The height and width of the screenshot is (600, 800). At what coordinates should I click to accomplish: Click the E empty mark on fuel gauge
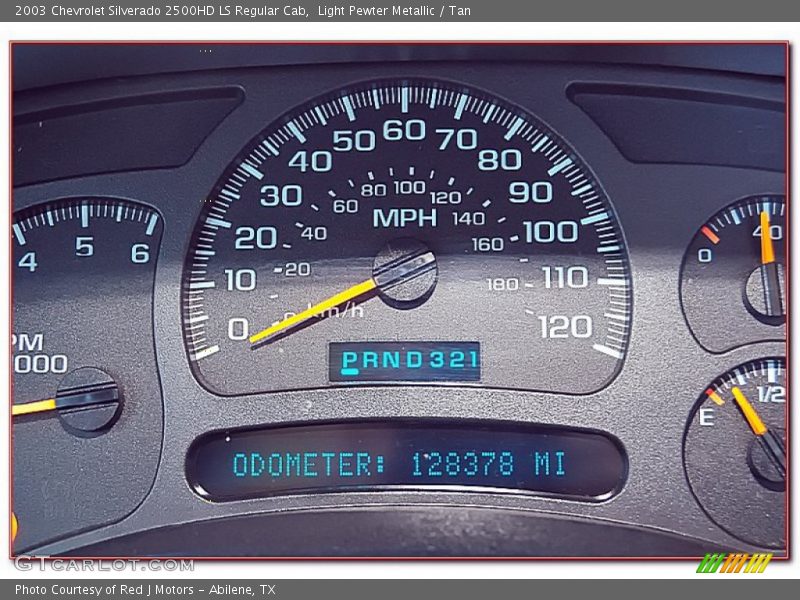pyautogui.click(x=706, y=417)
